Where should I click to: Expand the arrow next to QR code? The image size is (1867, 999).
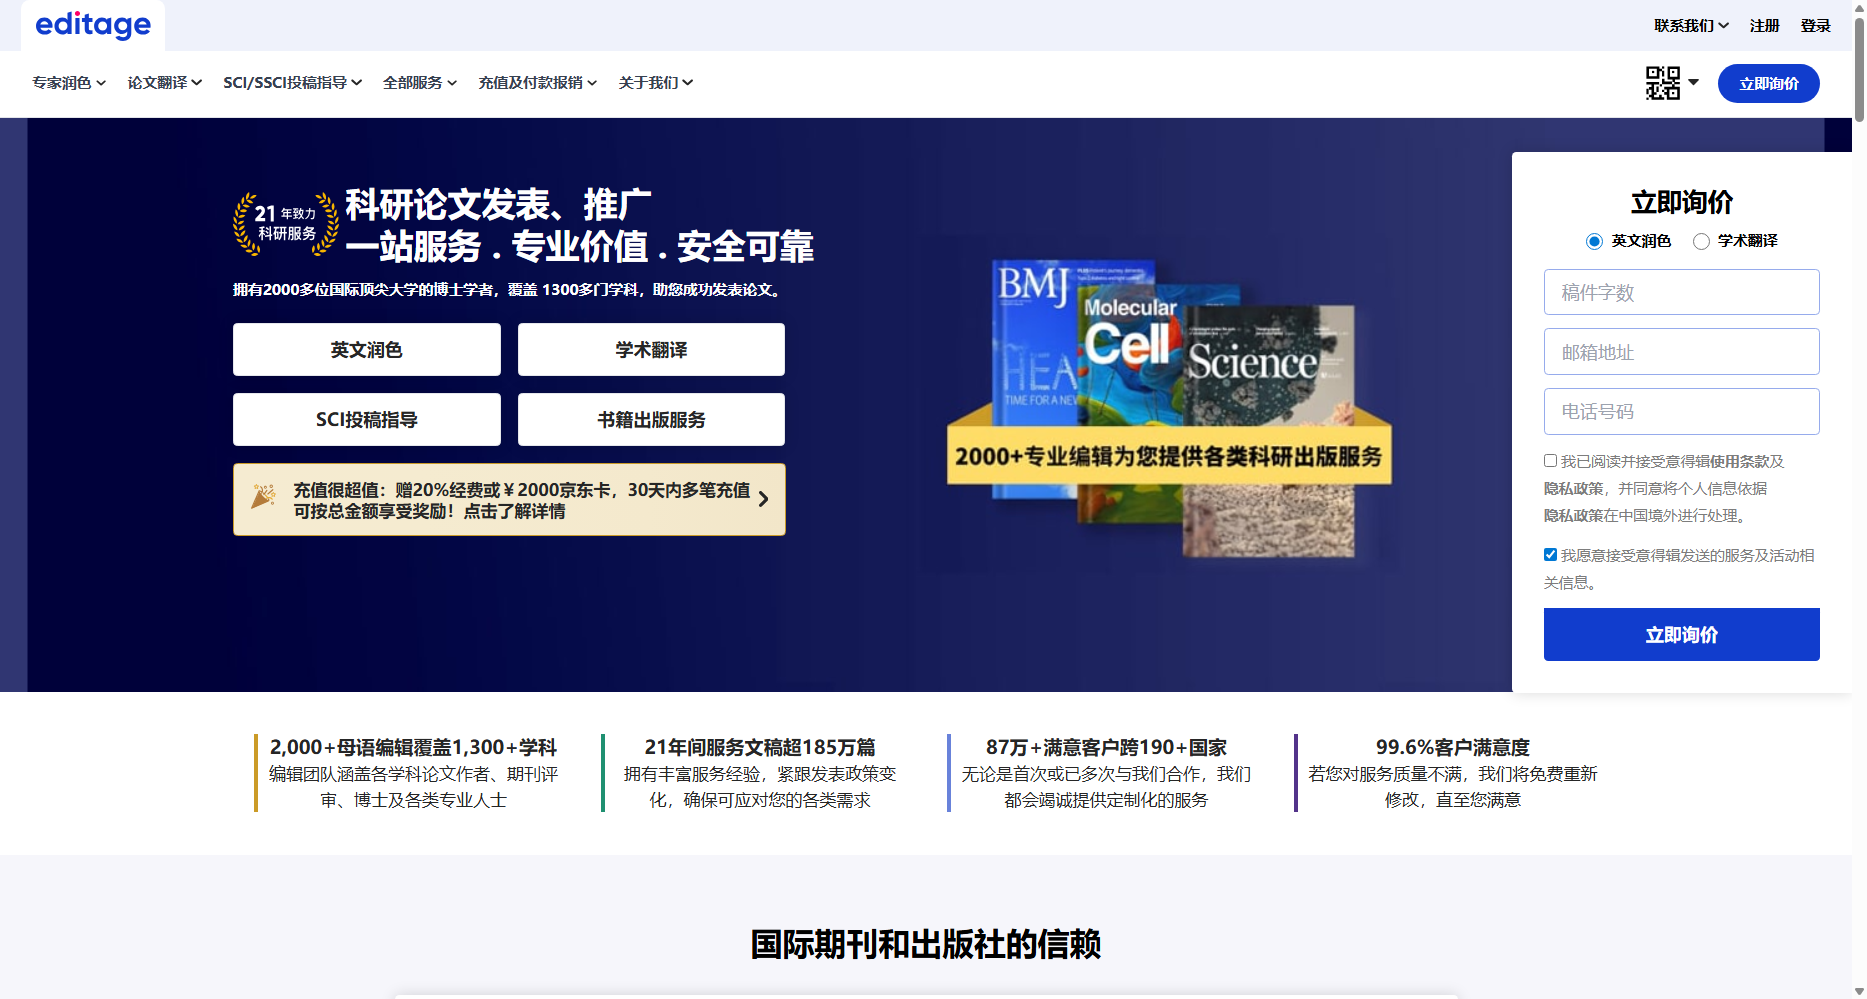[1693, 82]
